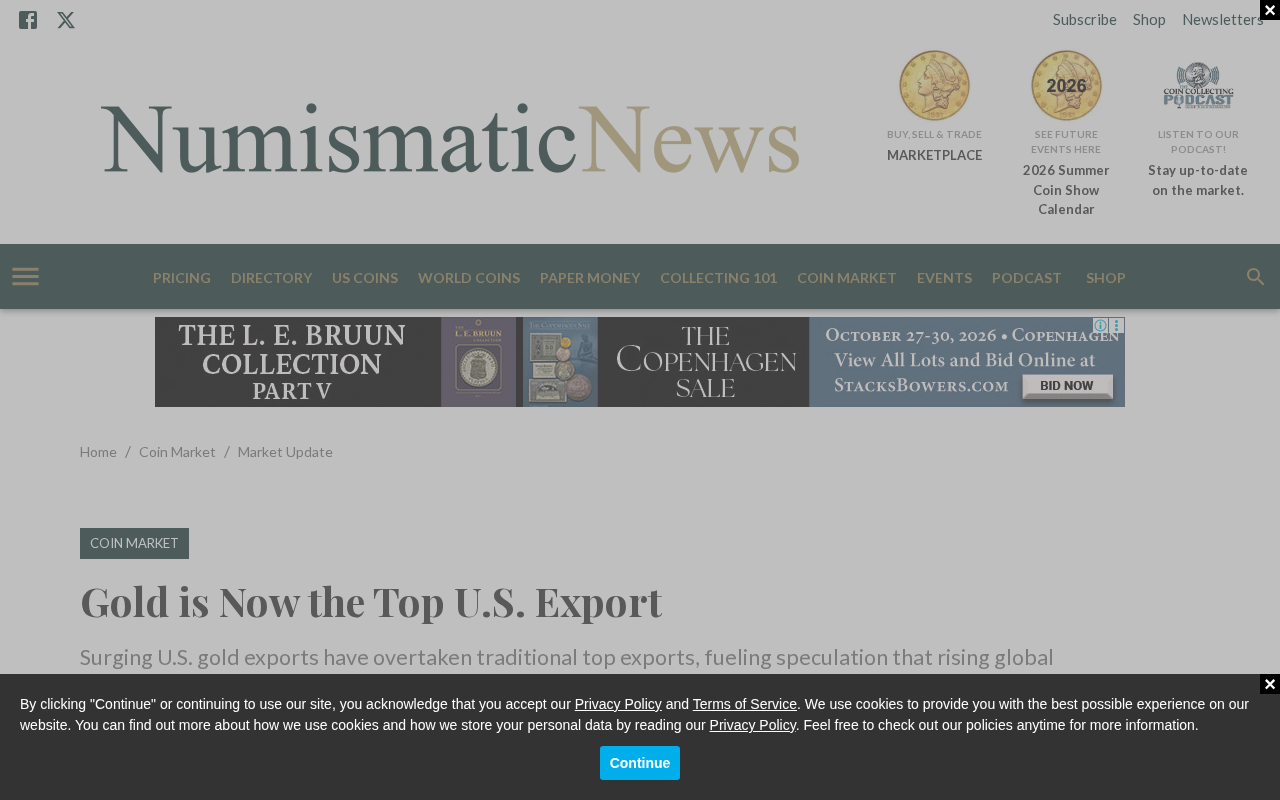Open Collecting 101 section

(719, 278)
